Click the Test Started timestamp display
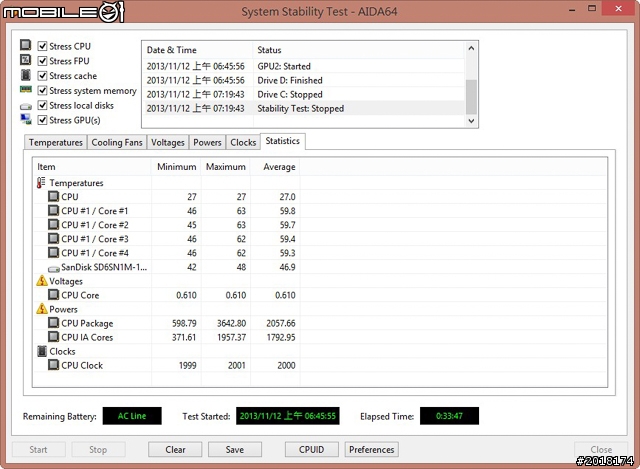 pos(287,416)
